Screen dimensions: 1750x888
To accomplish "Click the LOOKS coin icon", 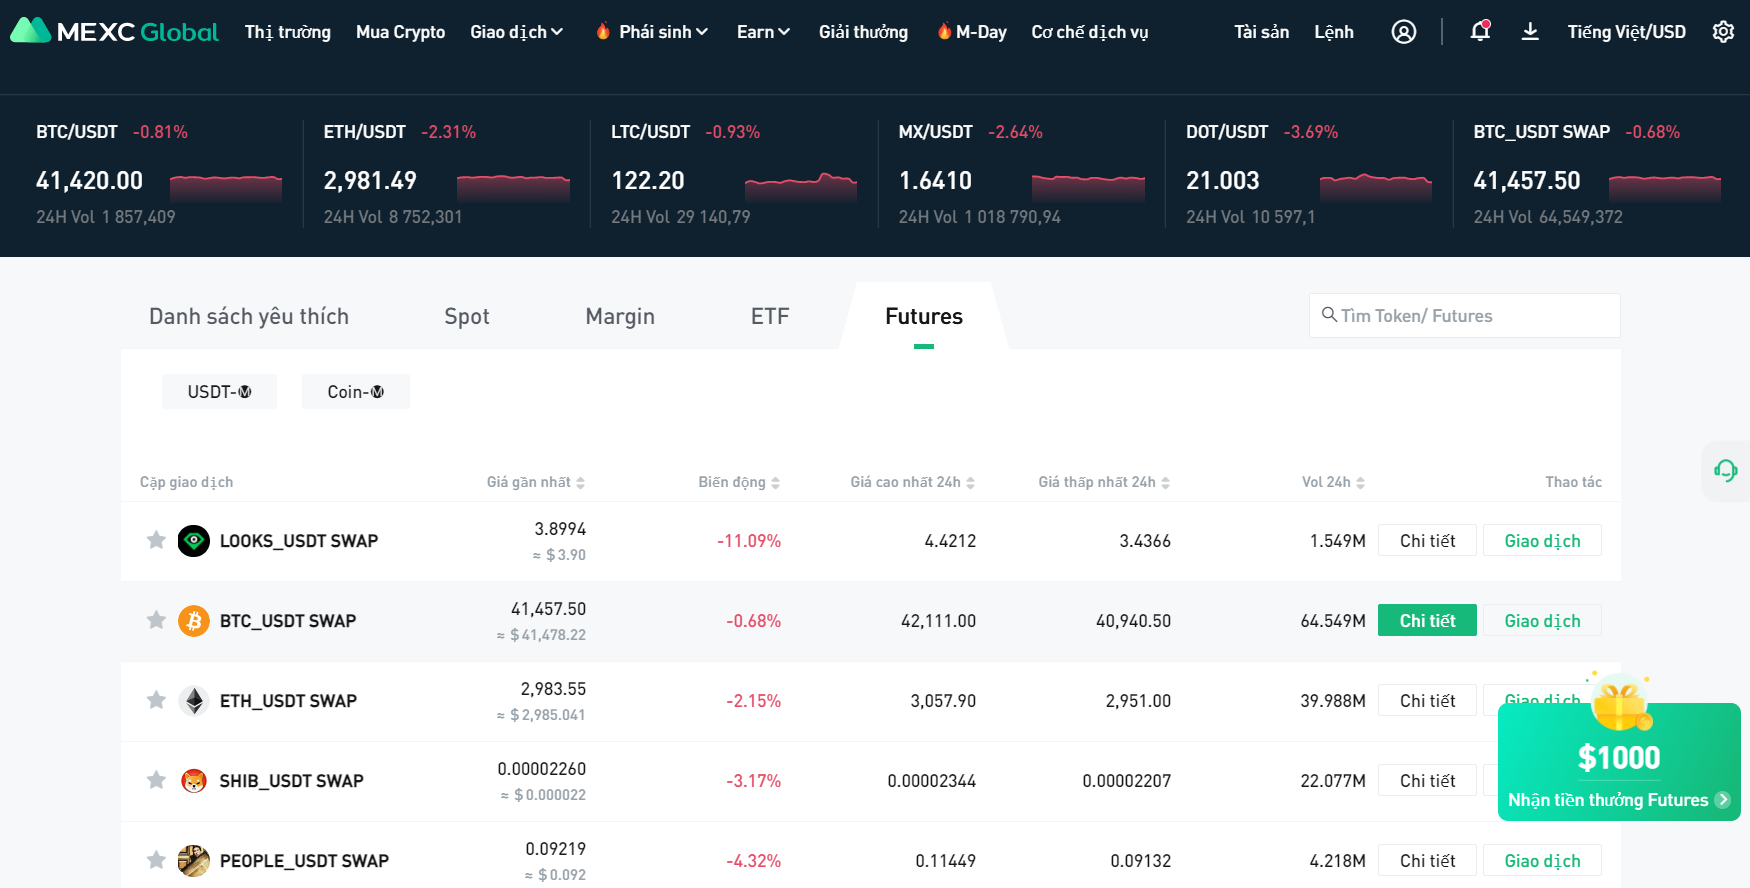I will (x=194, y=541).
